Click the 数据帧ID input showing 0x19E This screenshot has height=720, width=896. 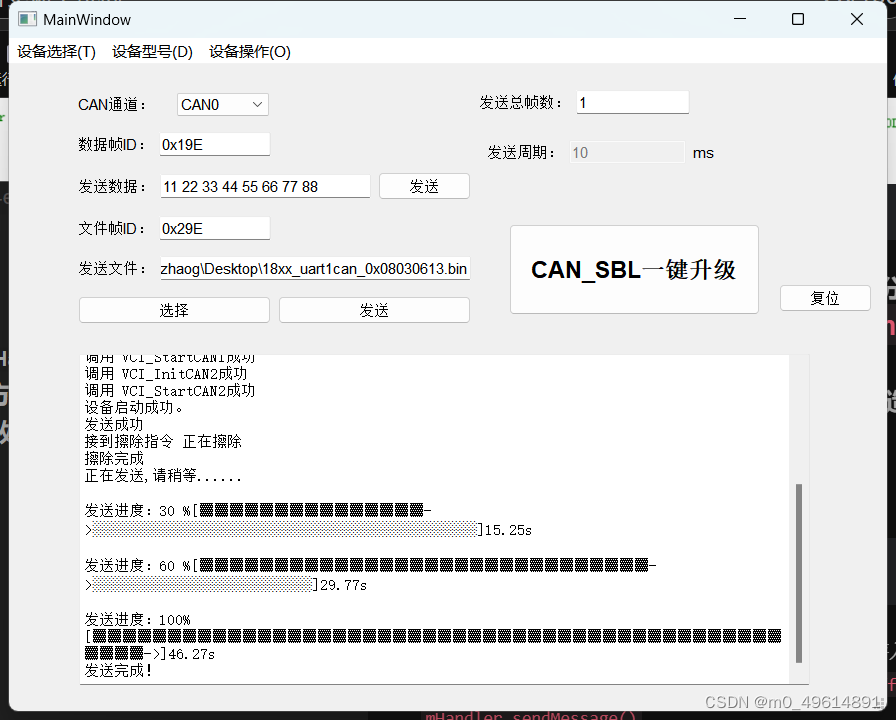213,144
